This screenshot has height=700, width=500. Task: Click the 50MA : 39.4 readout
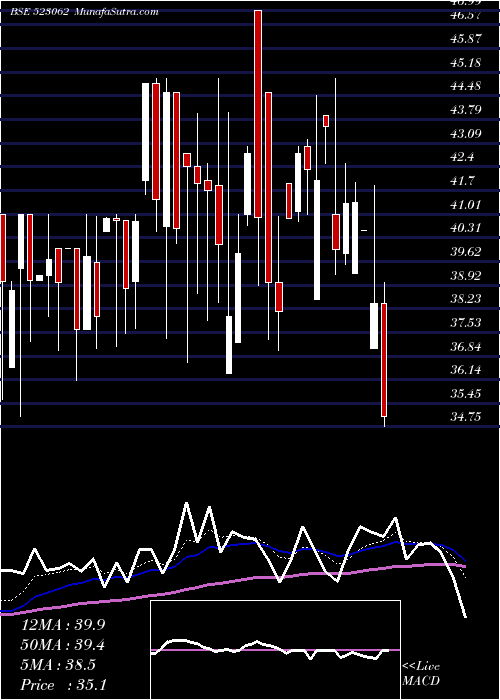click(x=63, y=645)
